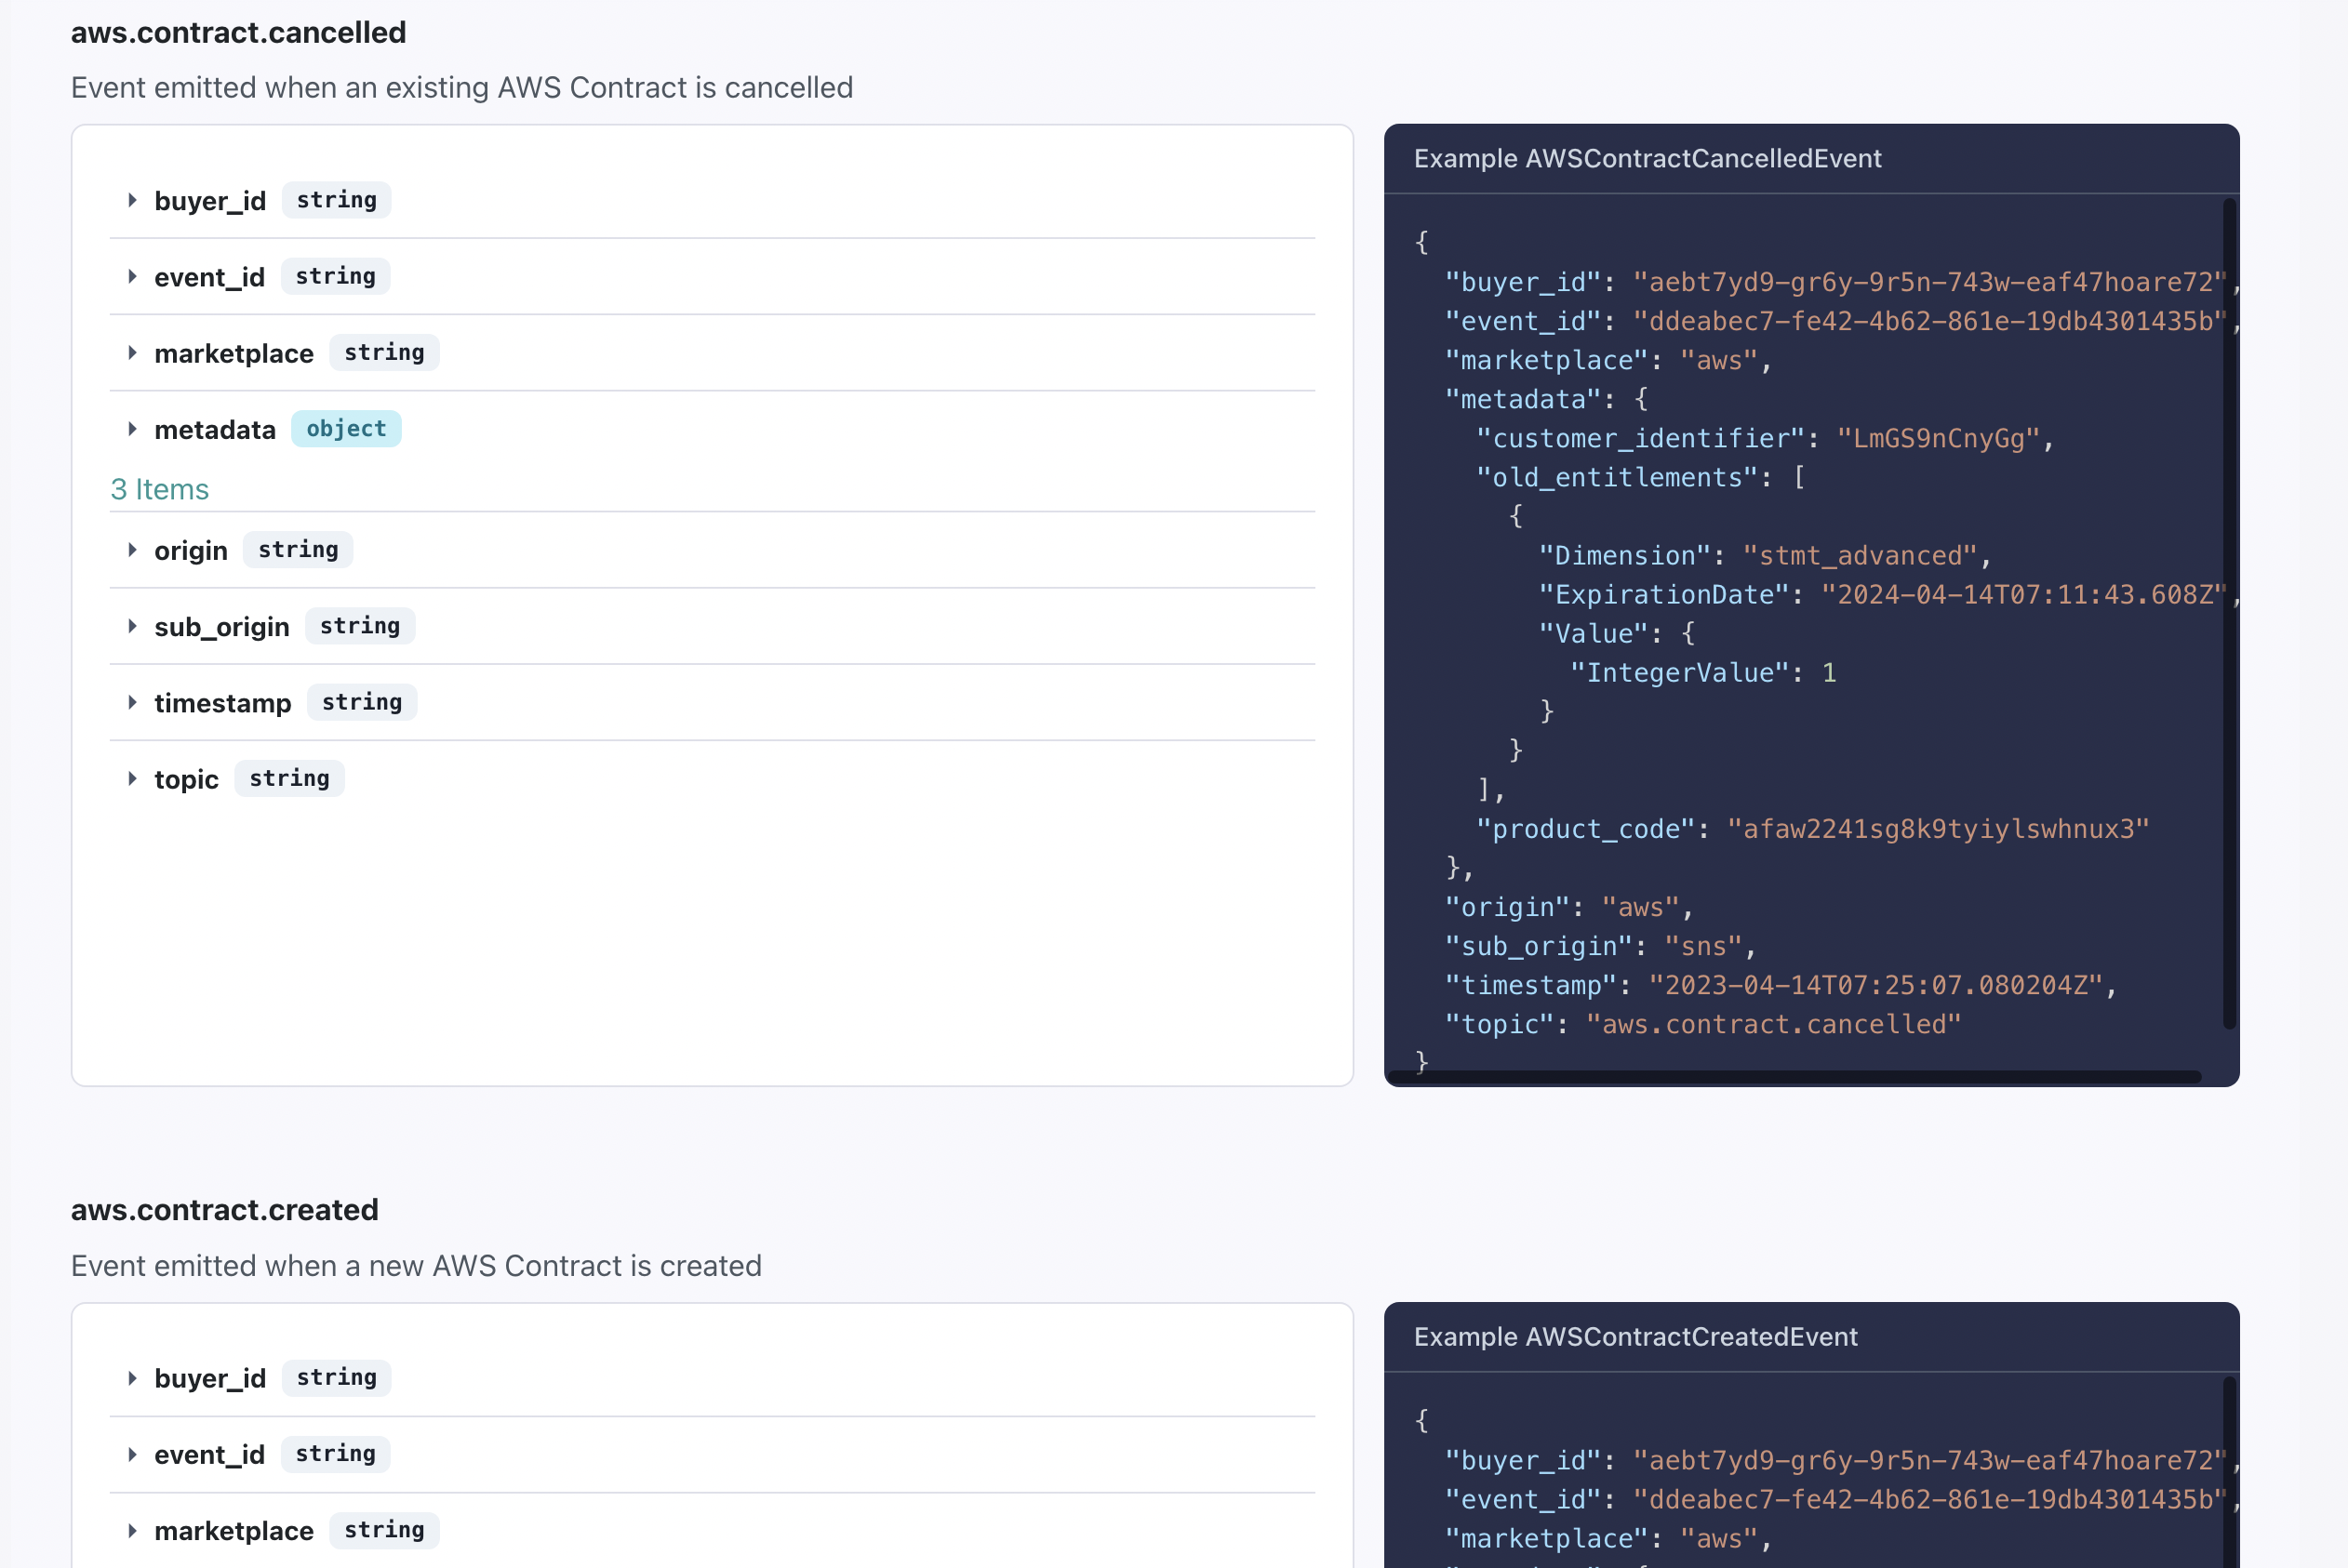Image resolution: width=2348 pixels, height=1568 pixels.
Task: Click the "Example AWSContractCancelledEvent" panel title
Action: coord(1648,158)
